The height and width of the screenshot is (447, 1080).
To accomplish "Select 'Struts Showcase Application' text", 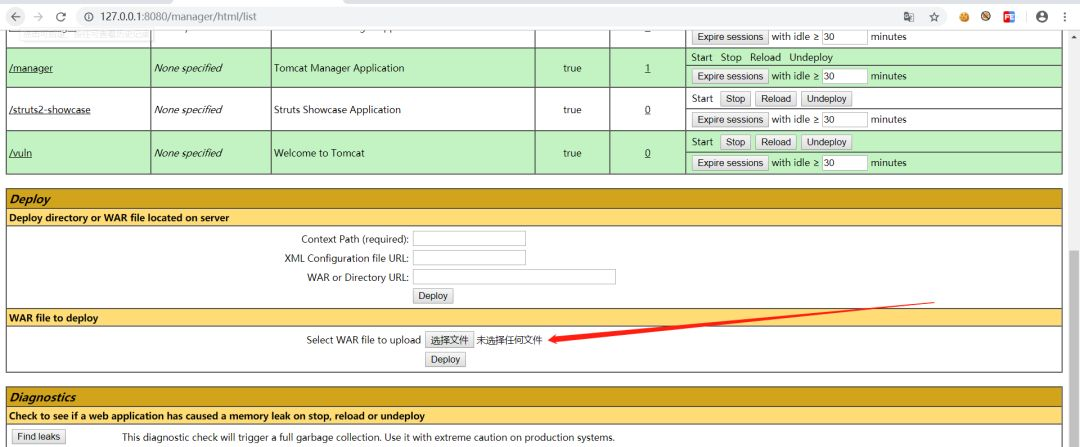I will 337,110.
